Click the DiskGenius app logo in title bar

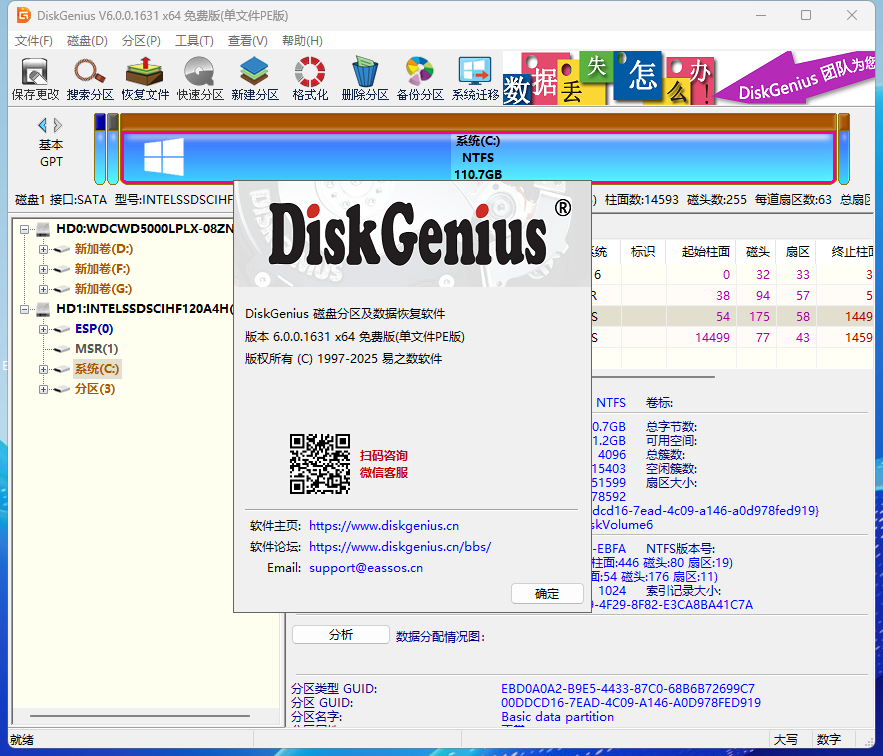point(24,15)
